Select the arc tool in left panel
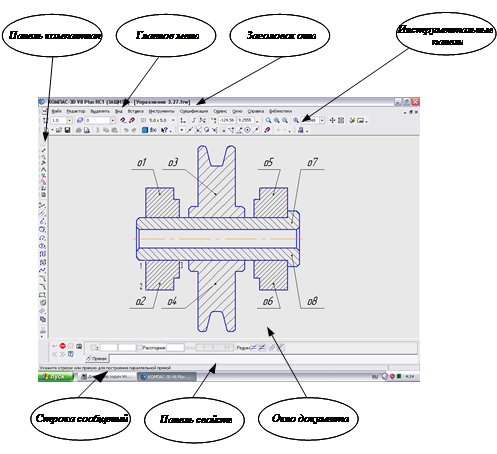Screen dimensions: 497x454 (x=43, y=238)
